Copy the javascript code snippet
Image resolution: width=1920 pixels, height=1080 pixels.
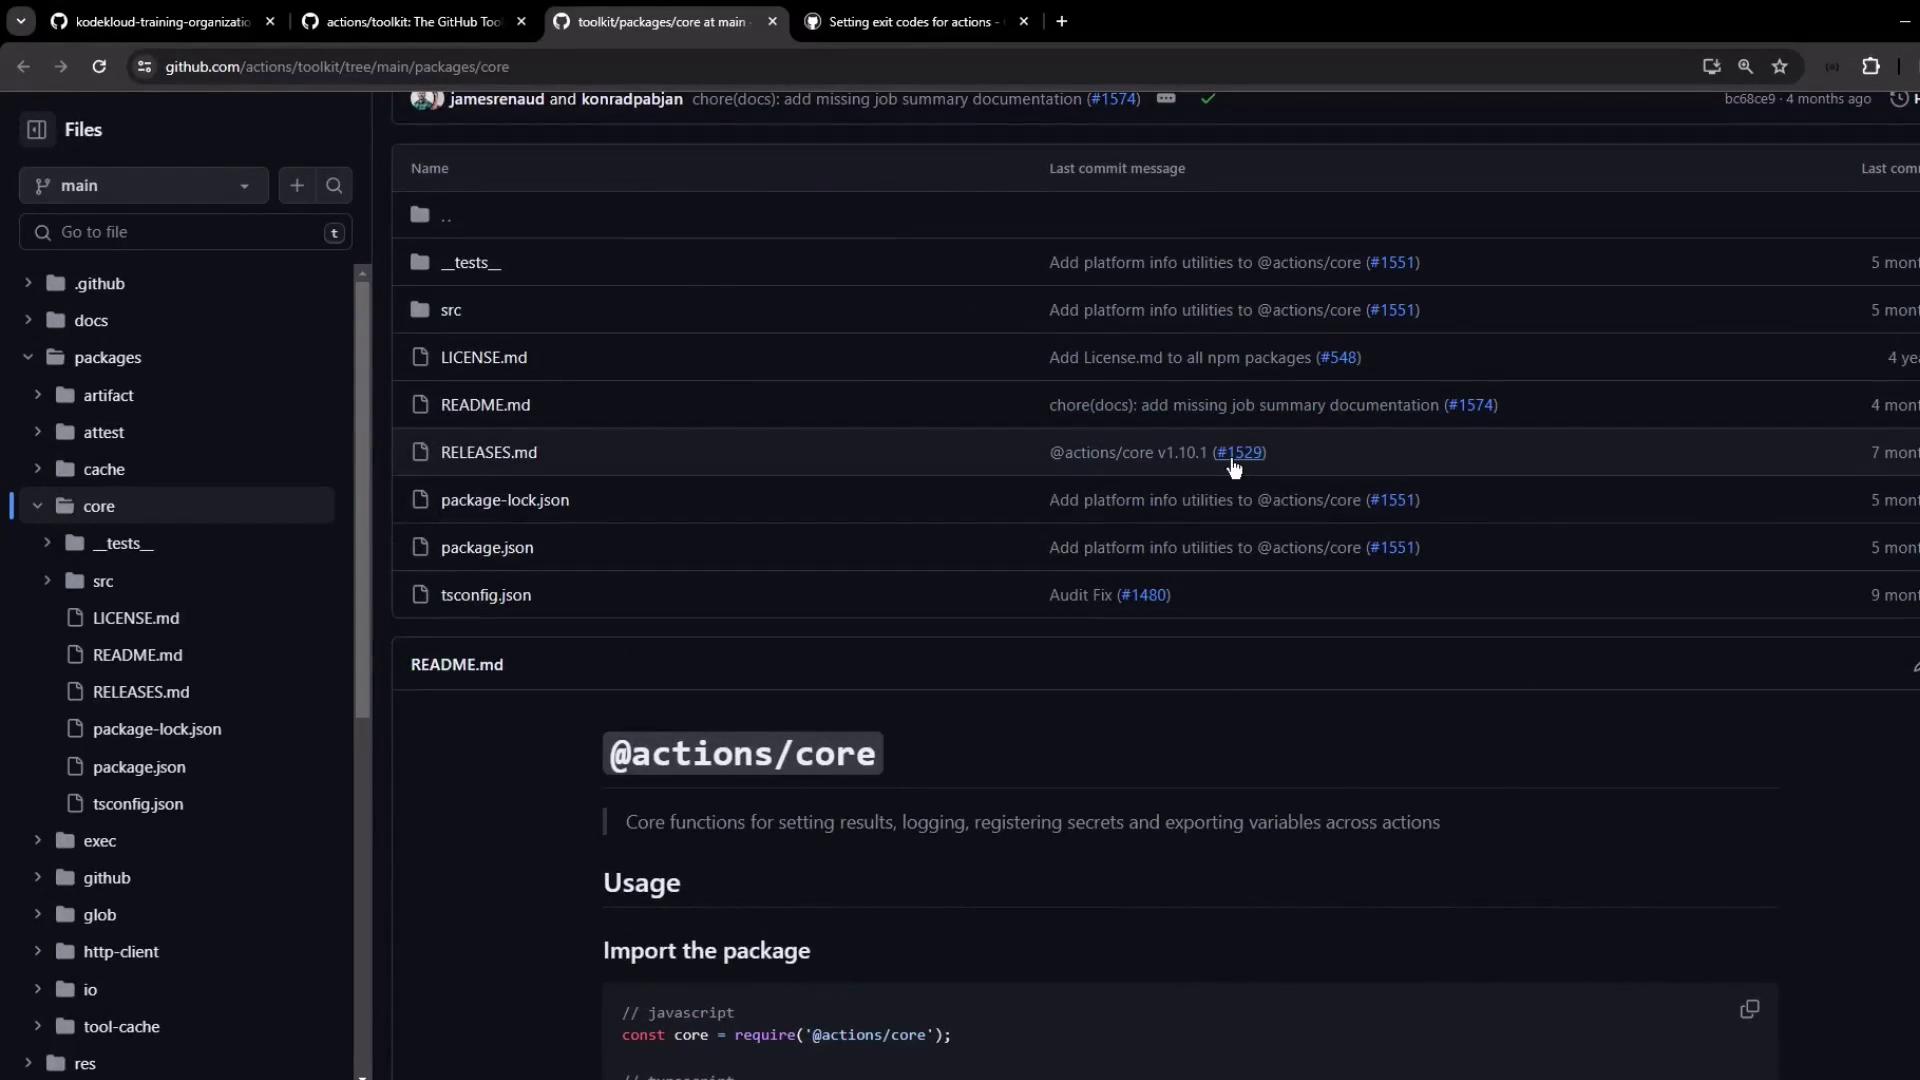1749,1009
